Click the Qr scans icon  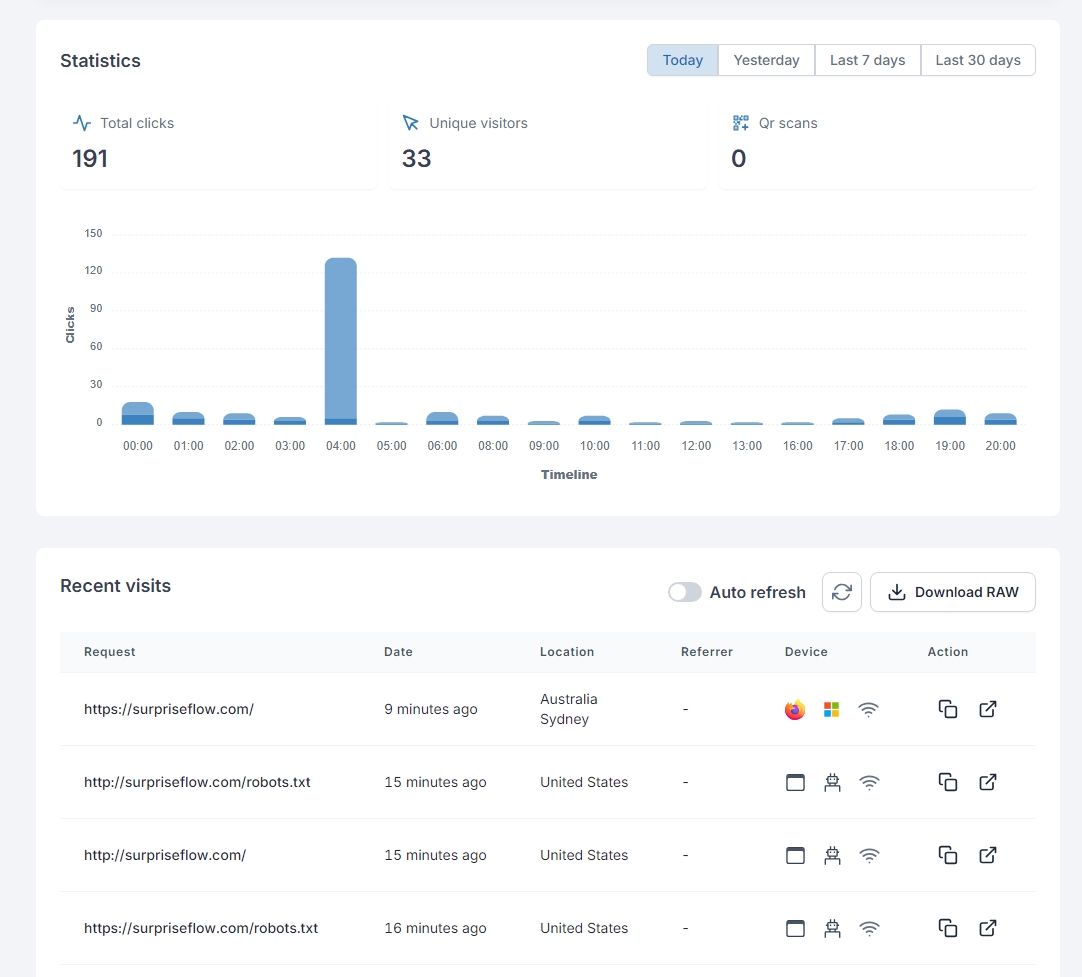pos(740,123)
